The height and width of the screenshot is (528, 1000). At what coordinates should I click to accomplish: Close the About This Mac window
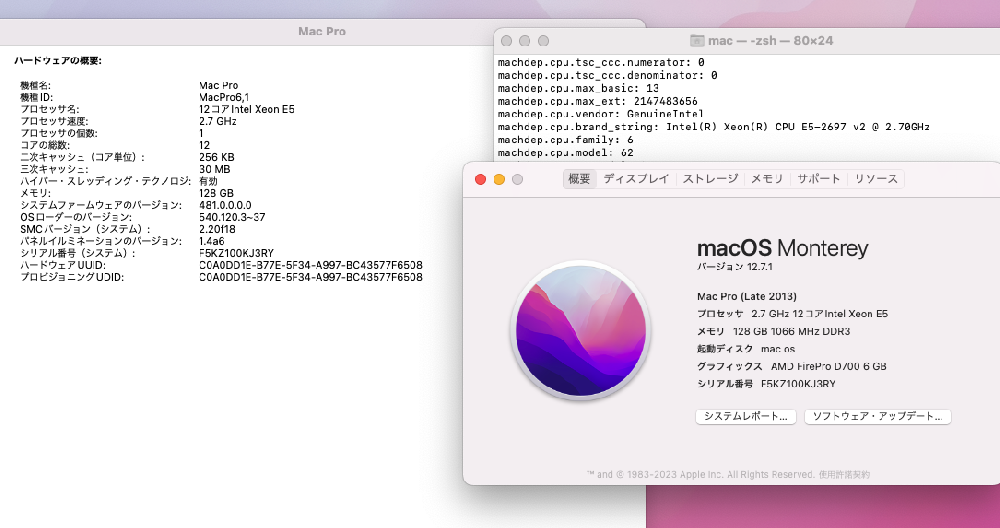click(481, 180)
